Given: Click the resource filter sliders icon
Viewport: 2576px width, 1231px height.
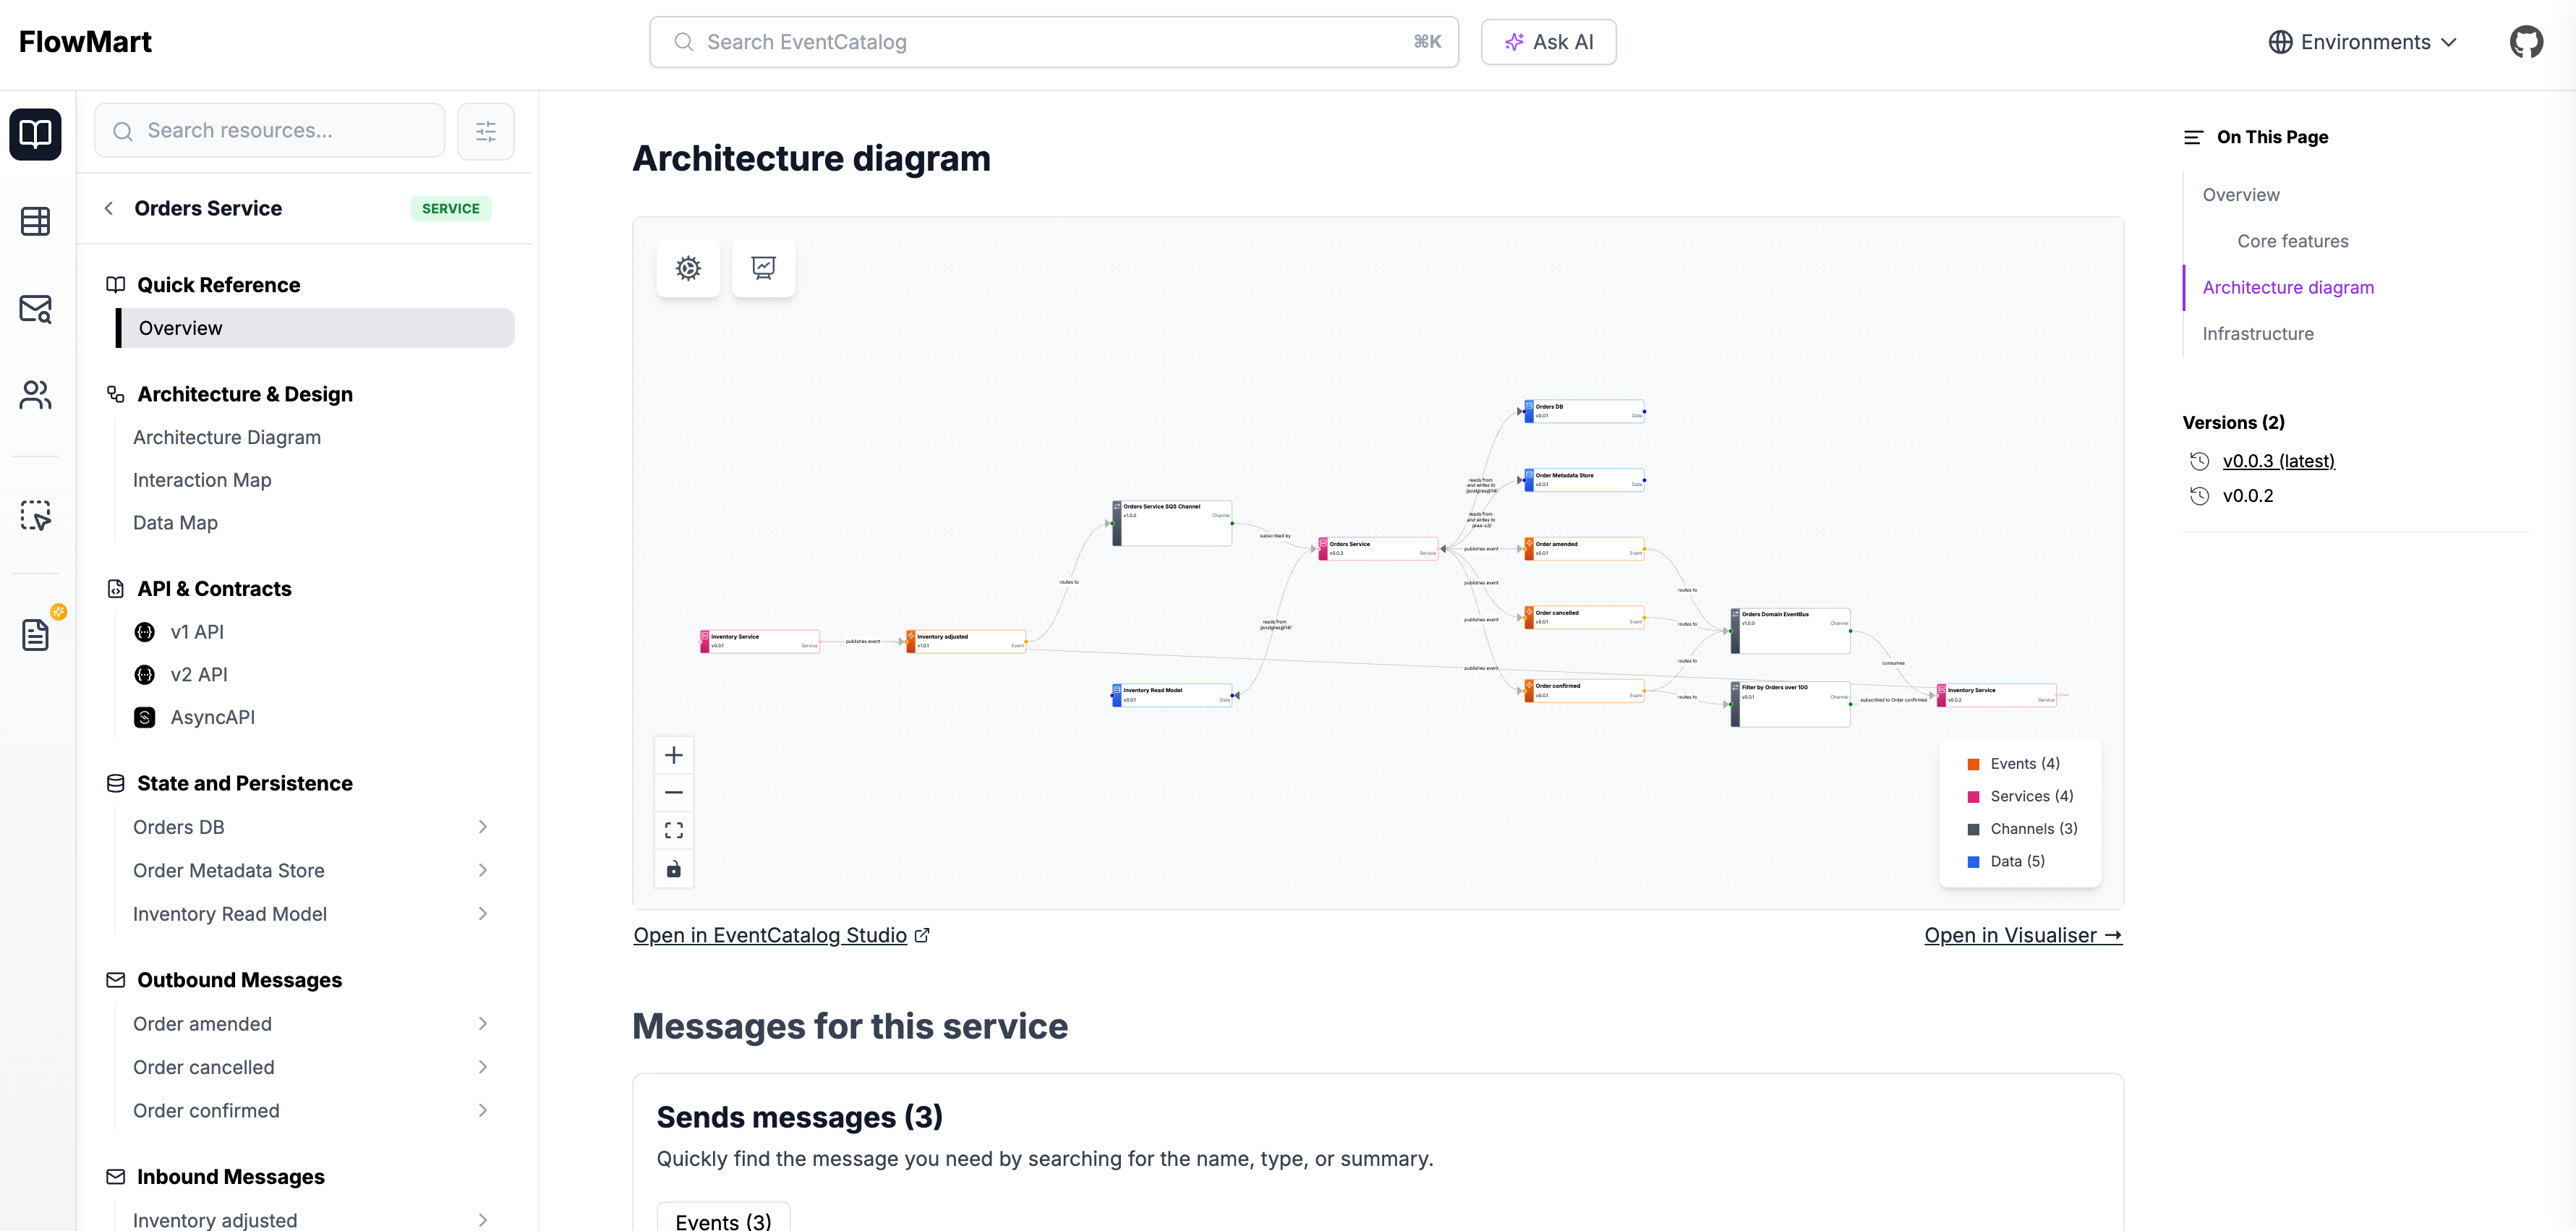Looking at the screenshot, I should coord(486,131).
